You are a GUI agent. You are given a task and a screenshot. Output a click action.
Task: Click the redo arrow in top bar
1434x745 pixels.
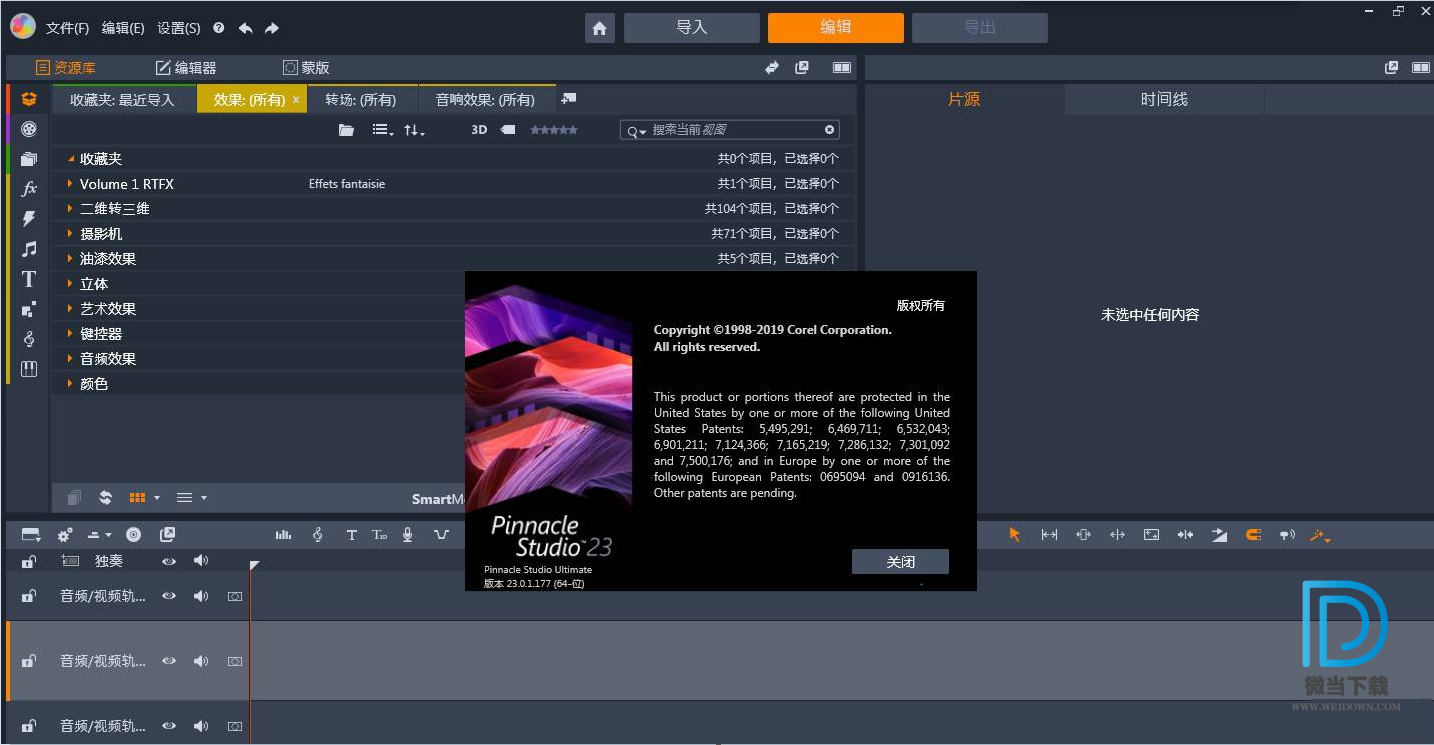pyautogui.click(x=272, y=28)
